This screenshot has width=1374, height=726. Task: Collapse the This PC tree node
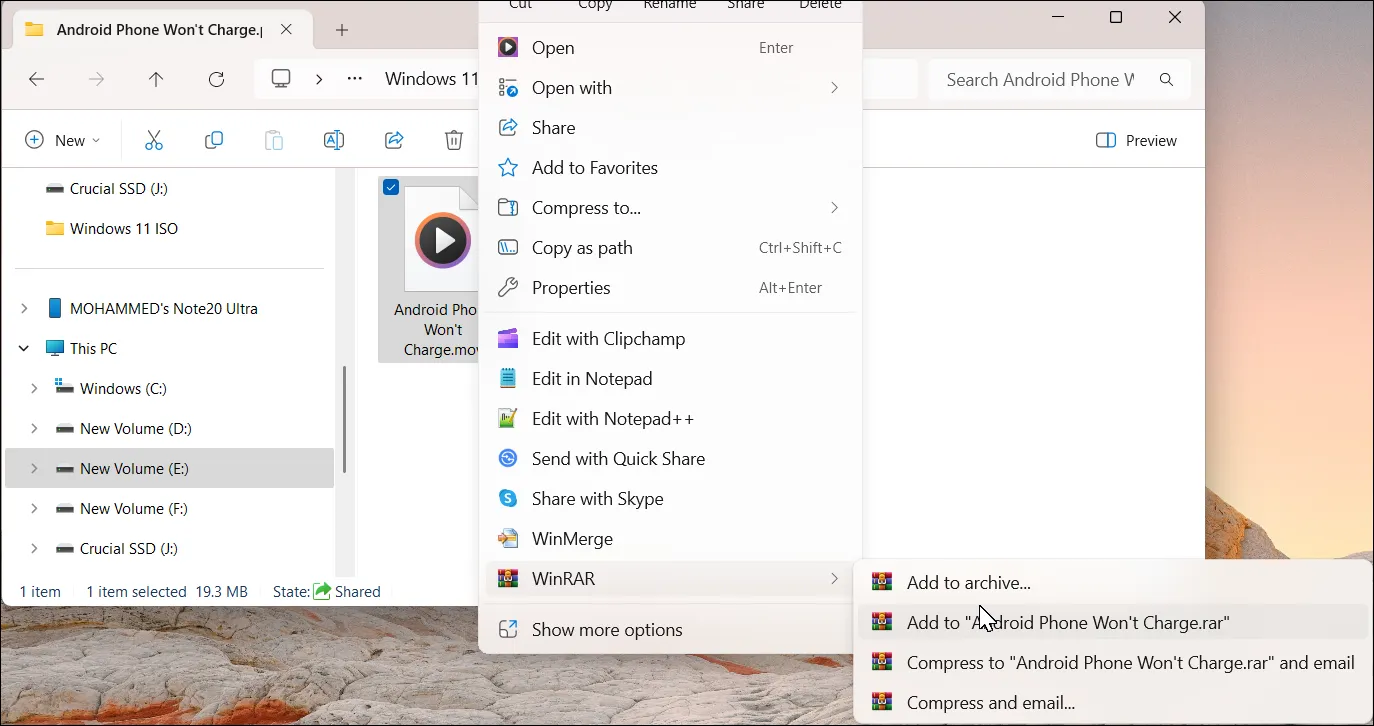[x=22, y=348]
